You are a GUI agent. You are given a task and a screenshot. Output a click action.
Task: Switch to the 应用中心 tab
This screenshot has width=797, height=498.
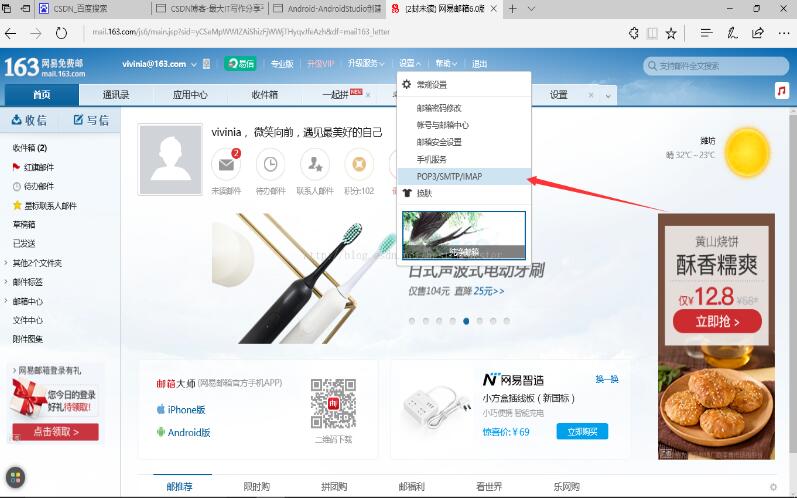(190, 95)
